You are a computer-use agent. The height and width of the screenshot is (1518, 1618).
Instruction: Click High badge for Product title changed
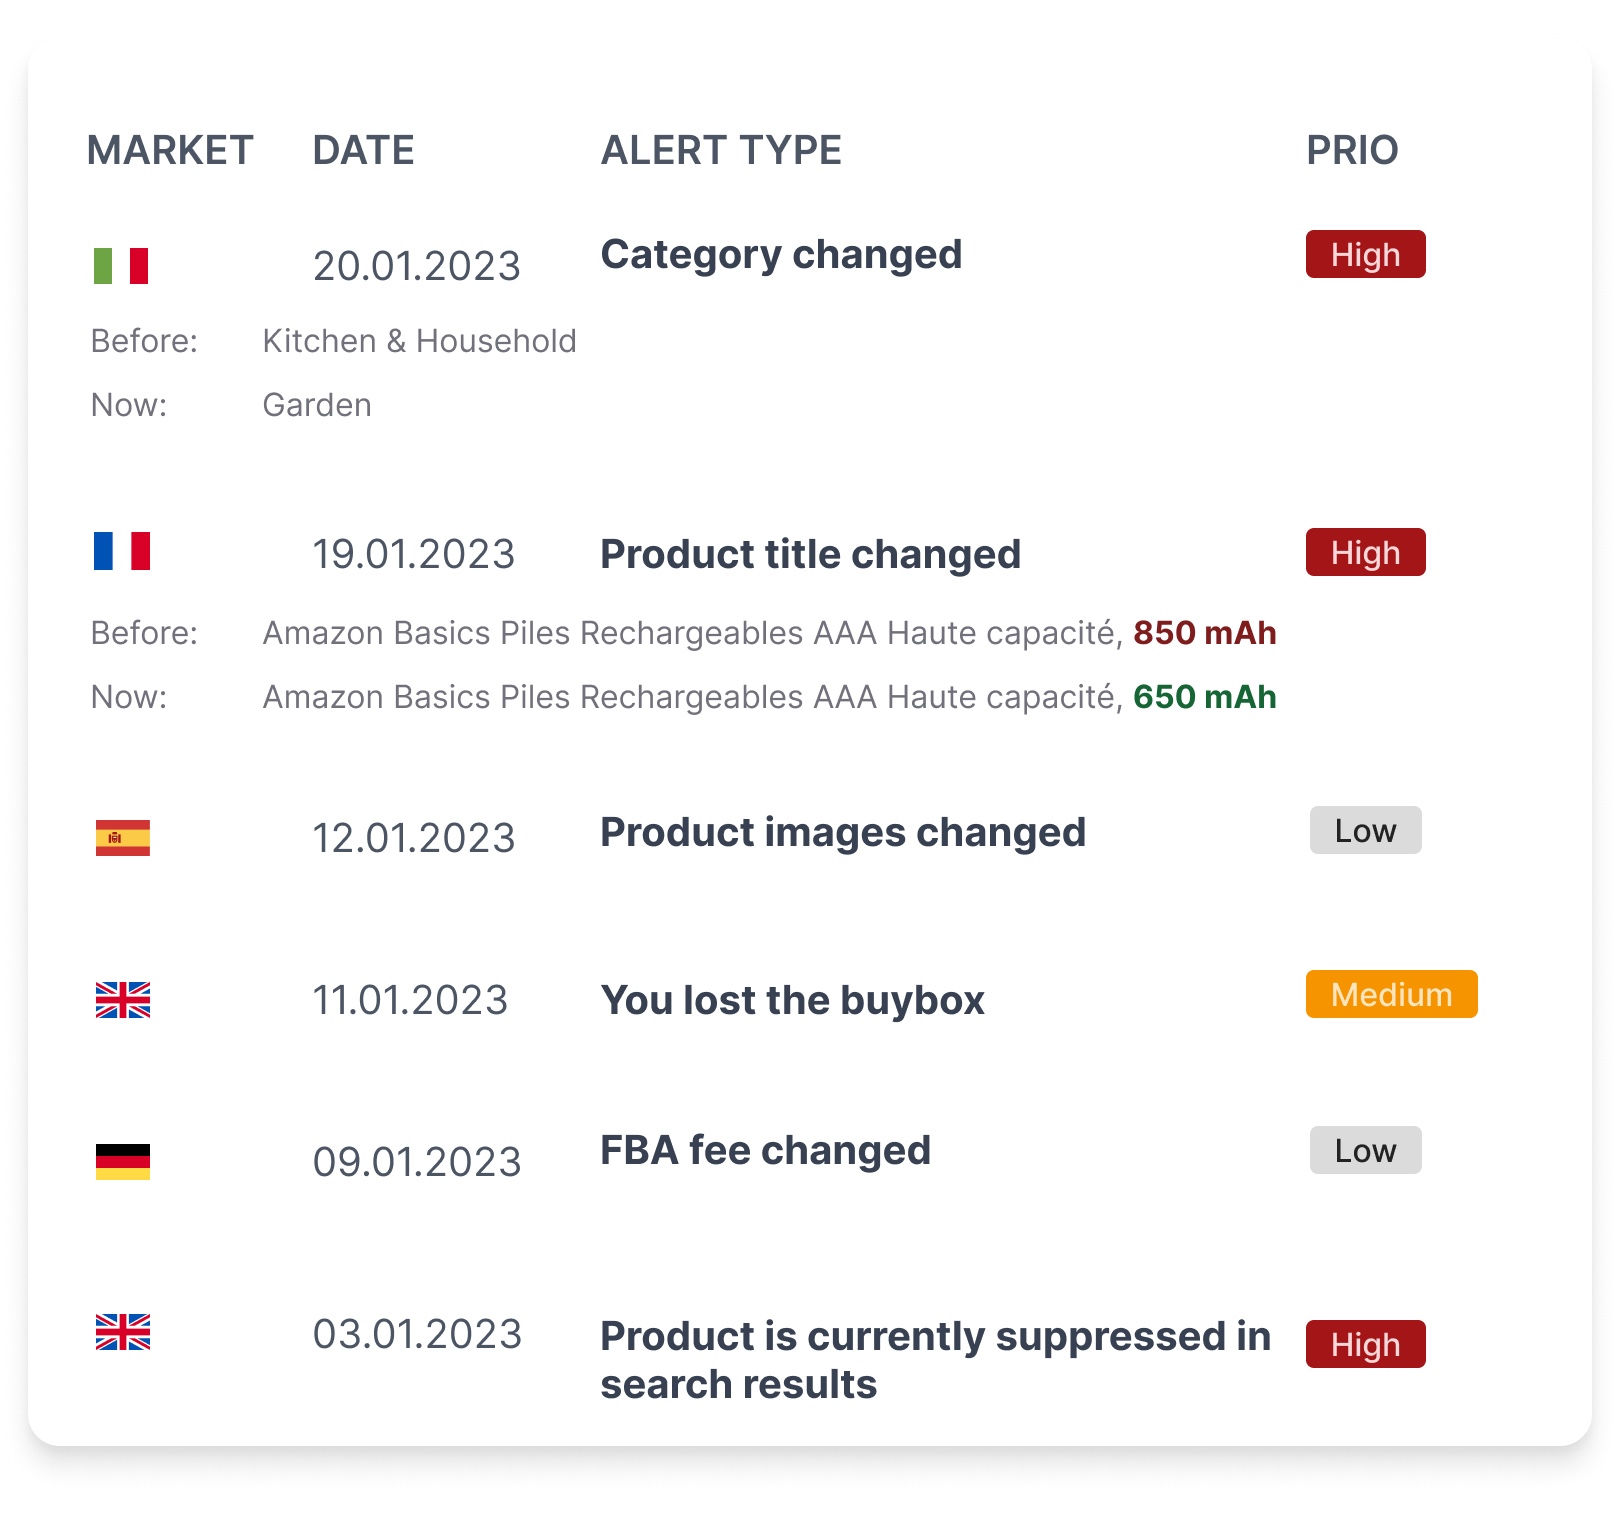click(1365, 552)
